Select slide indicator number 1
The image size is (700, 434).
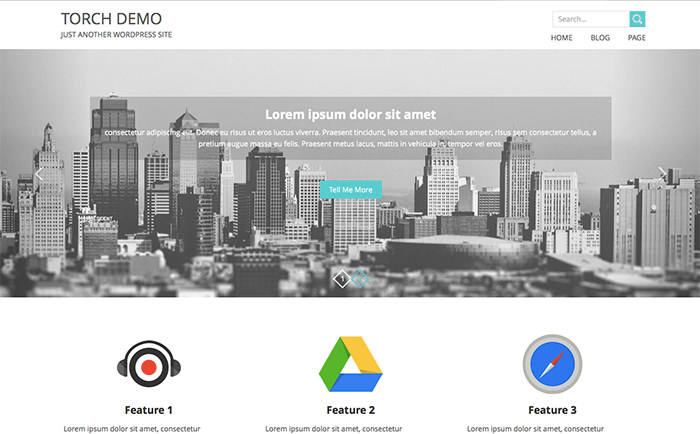(342, 279)
